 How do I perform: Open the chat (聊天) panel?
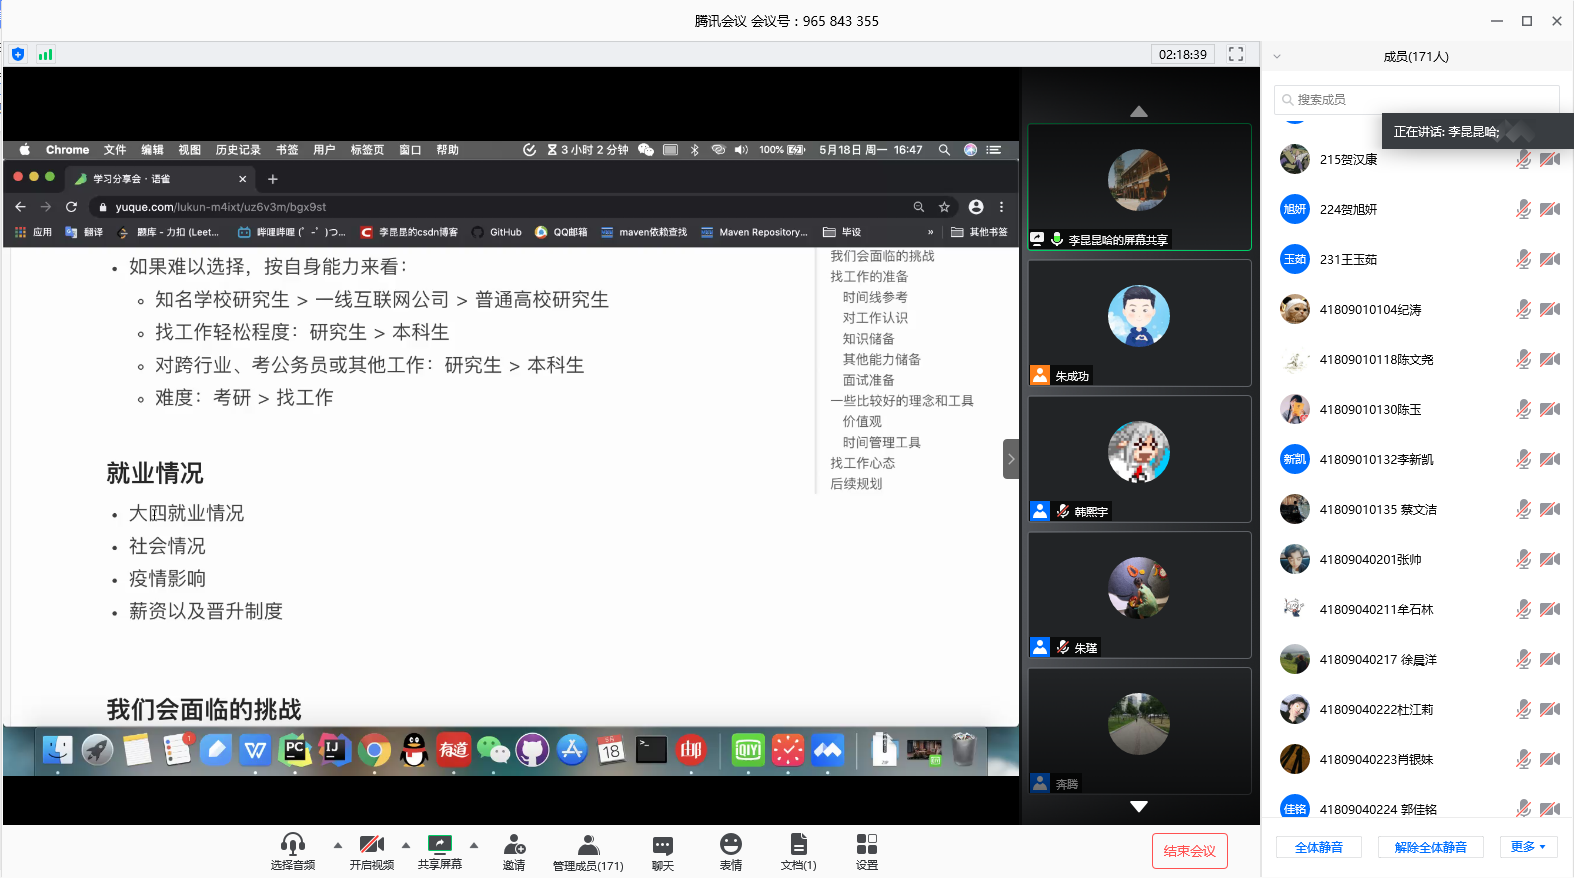coord(662,844)
